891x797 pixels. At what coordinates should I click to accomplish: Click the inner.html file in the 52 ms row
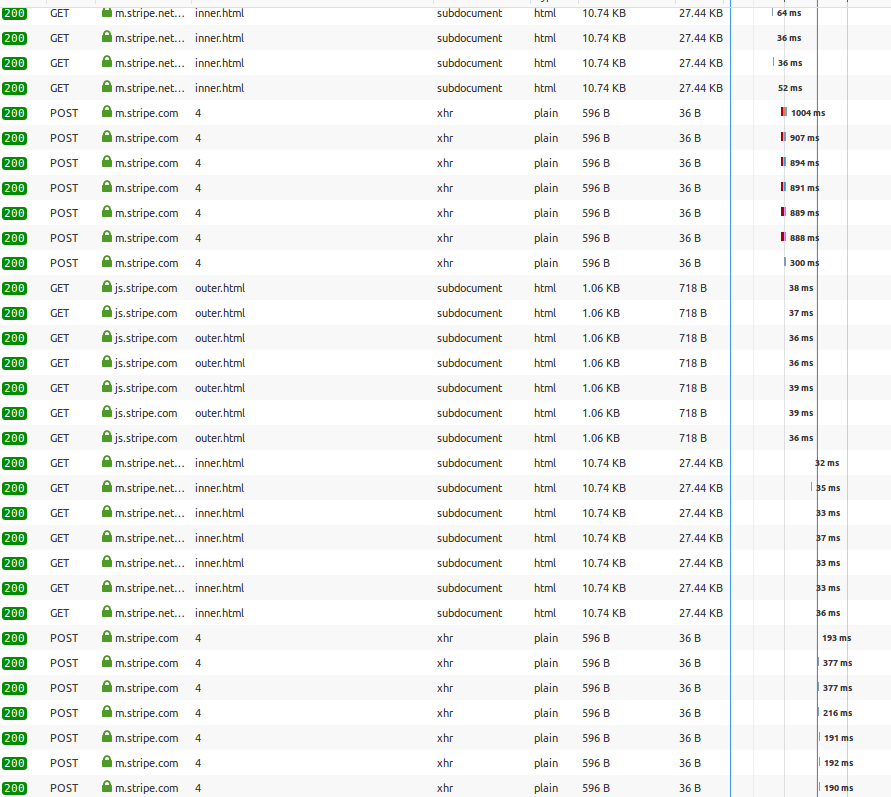(219, 88)
